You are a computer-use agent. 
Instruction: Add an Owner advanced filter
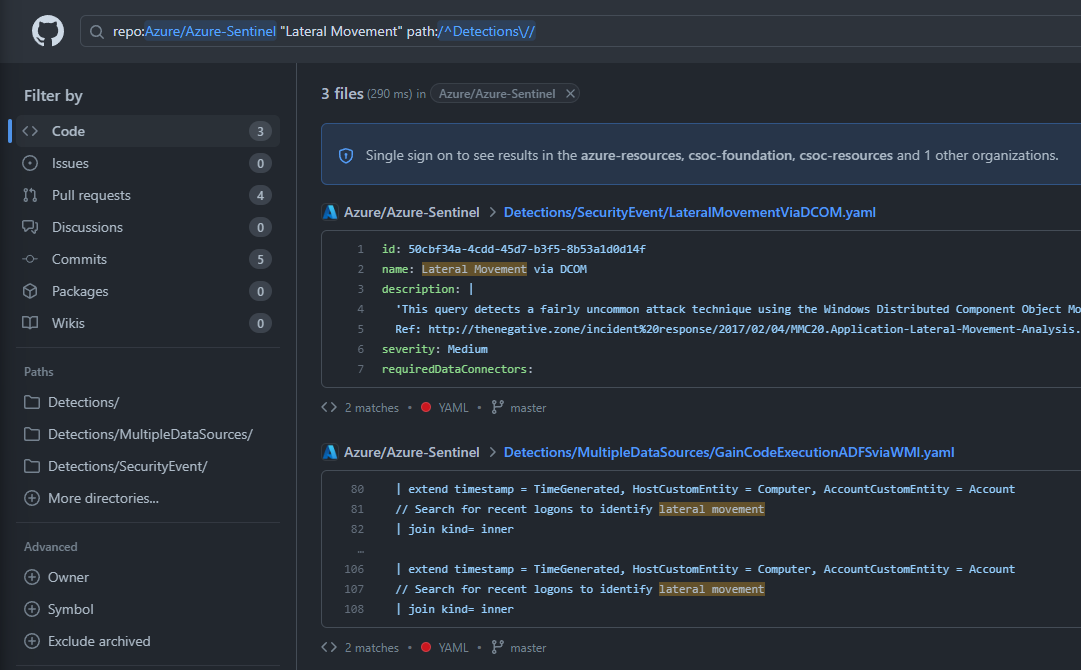[x=56, y=577]
